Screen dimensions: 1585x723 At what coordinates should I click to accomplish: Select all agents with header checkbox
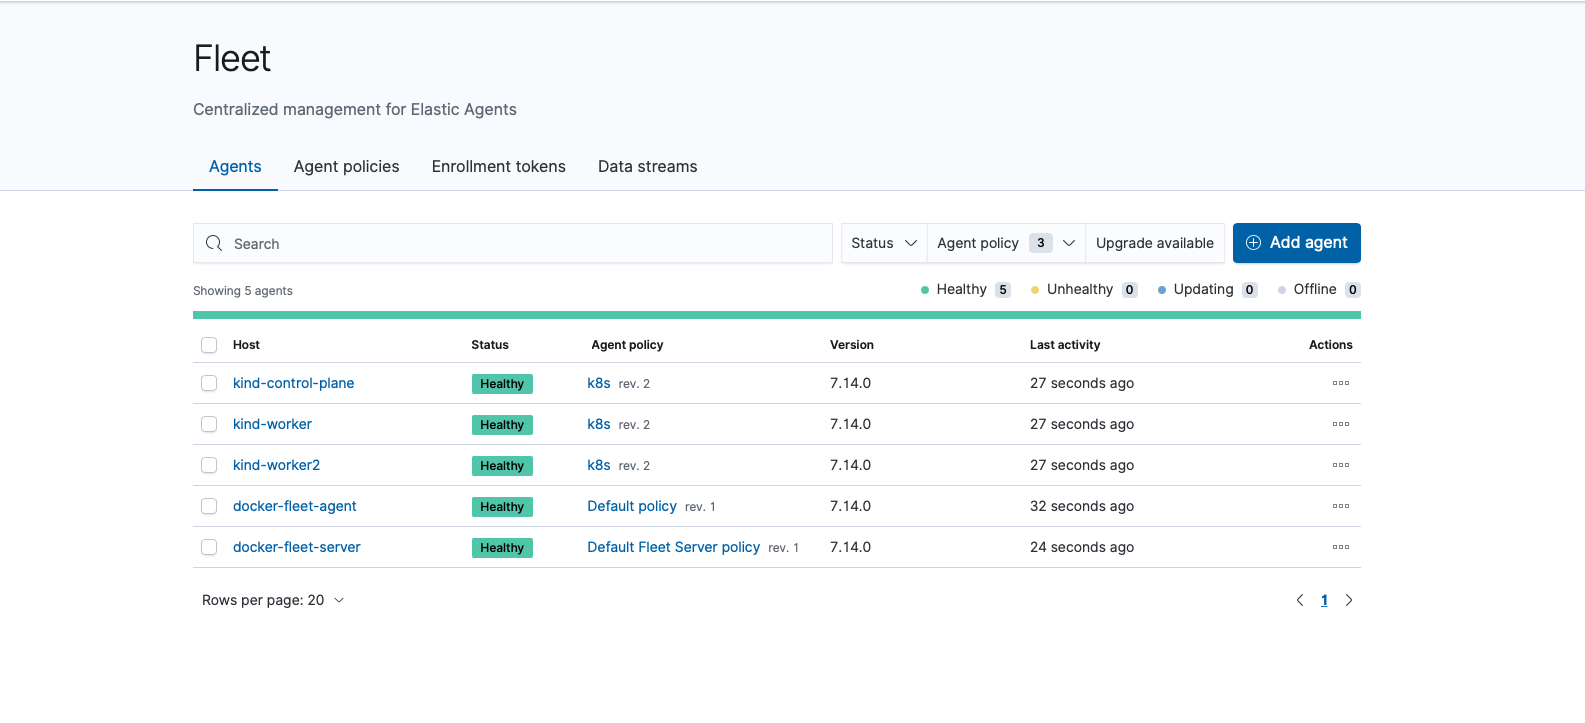coord(209,345)
